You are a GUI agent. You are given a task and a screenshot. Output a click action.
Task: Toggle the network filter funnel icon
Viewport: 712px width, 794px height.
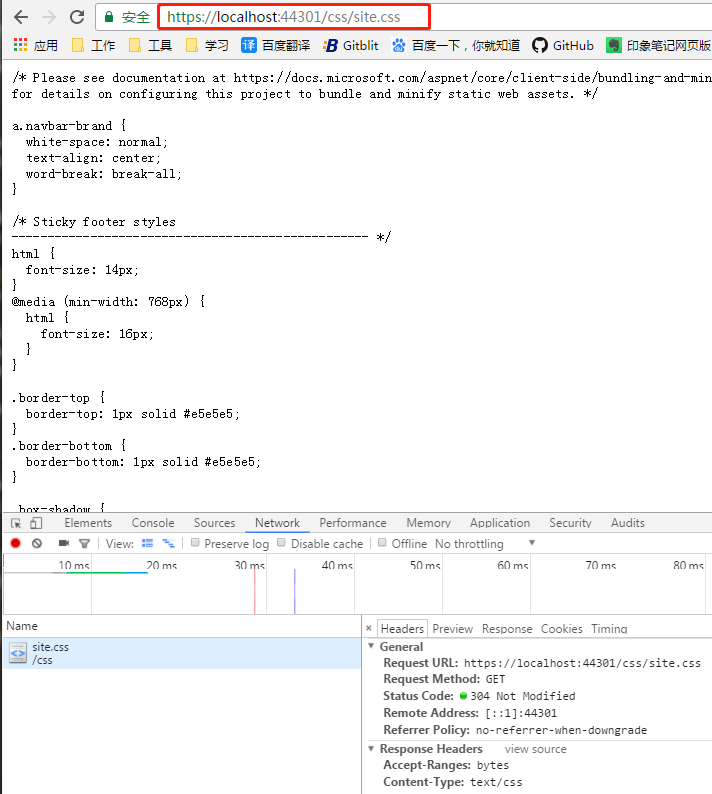point(85,544)
